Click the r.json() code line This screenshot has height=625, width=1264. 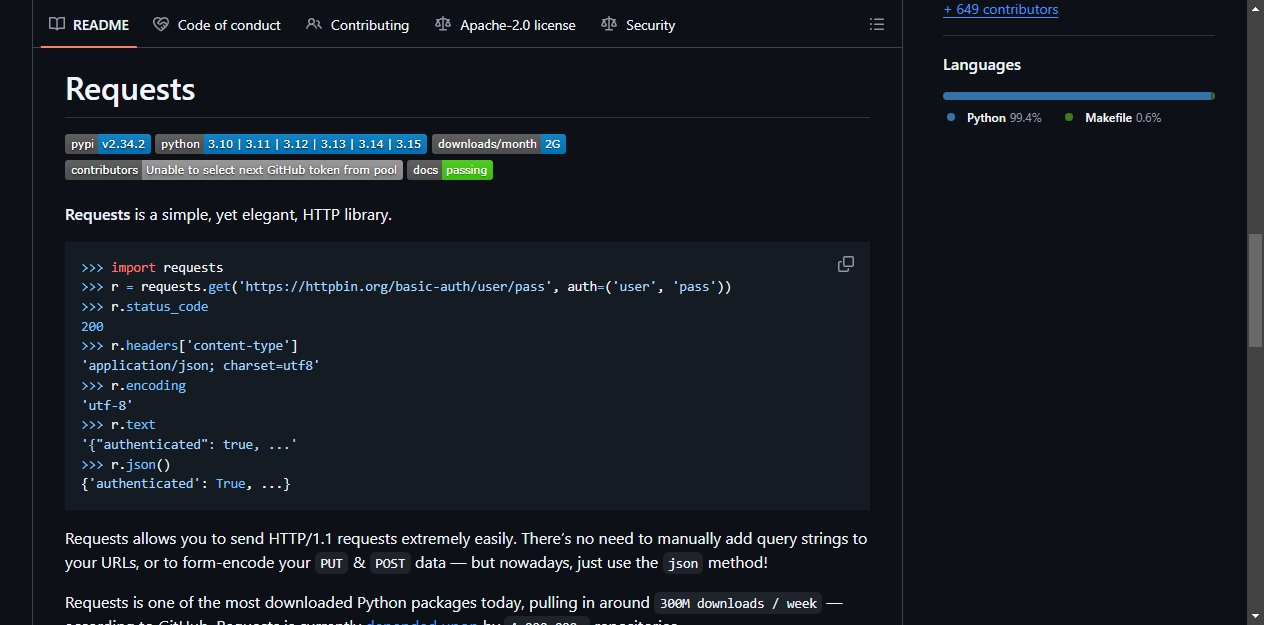click(126, 464)
